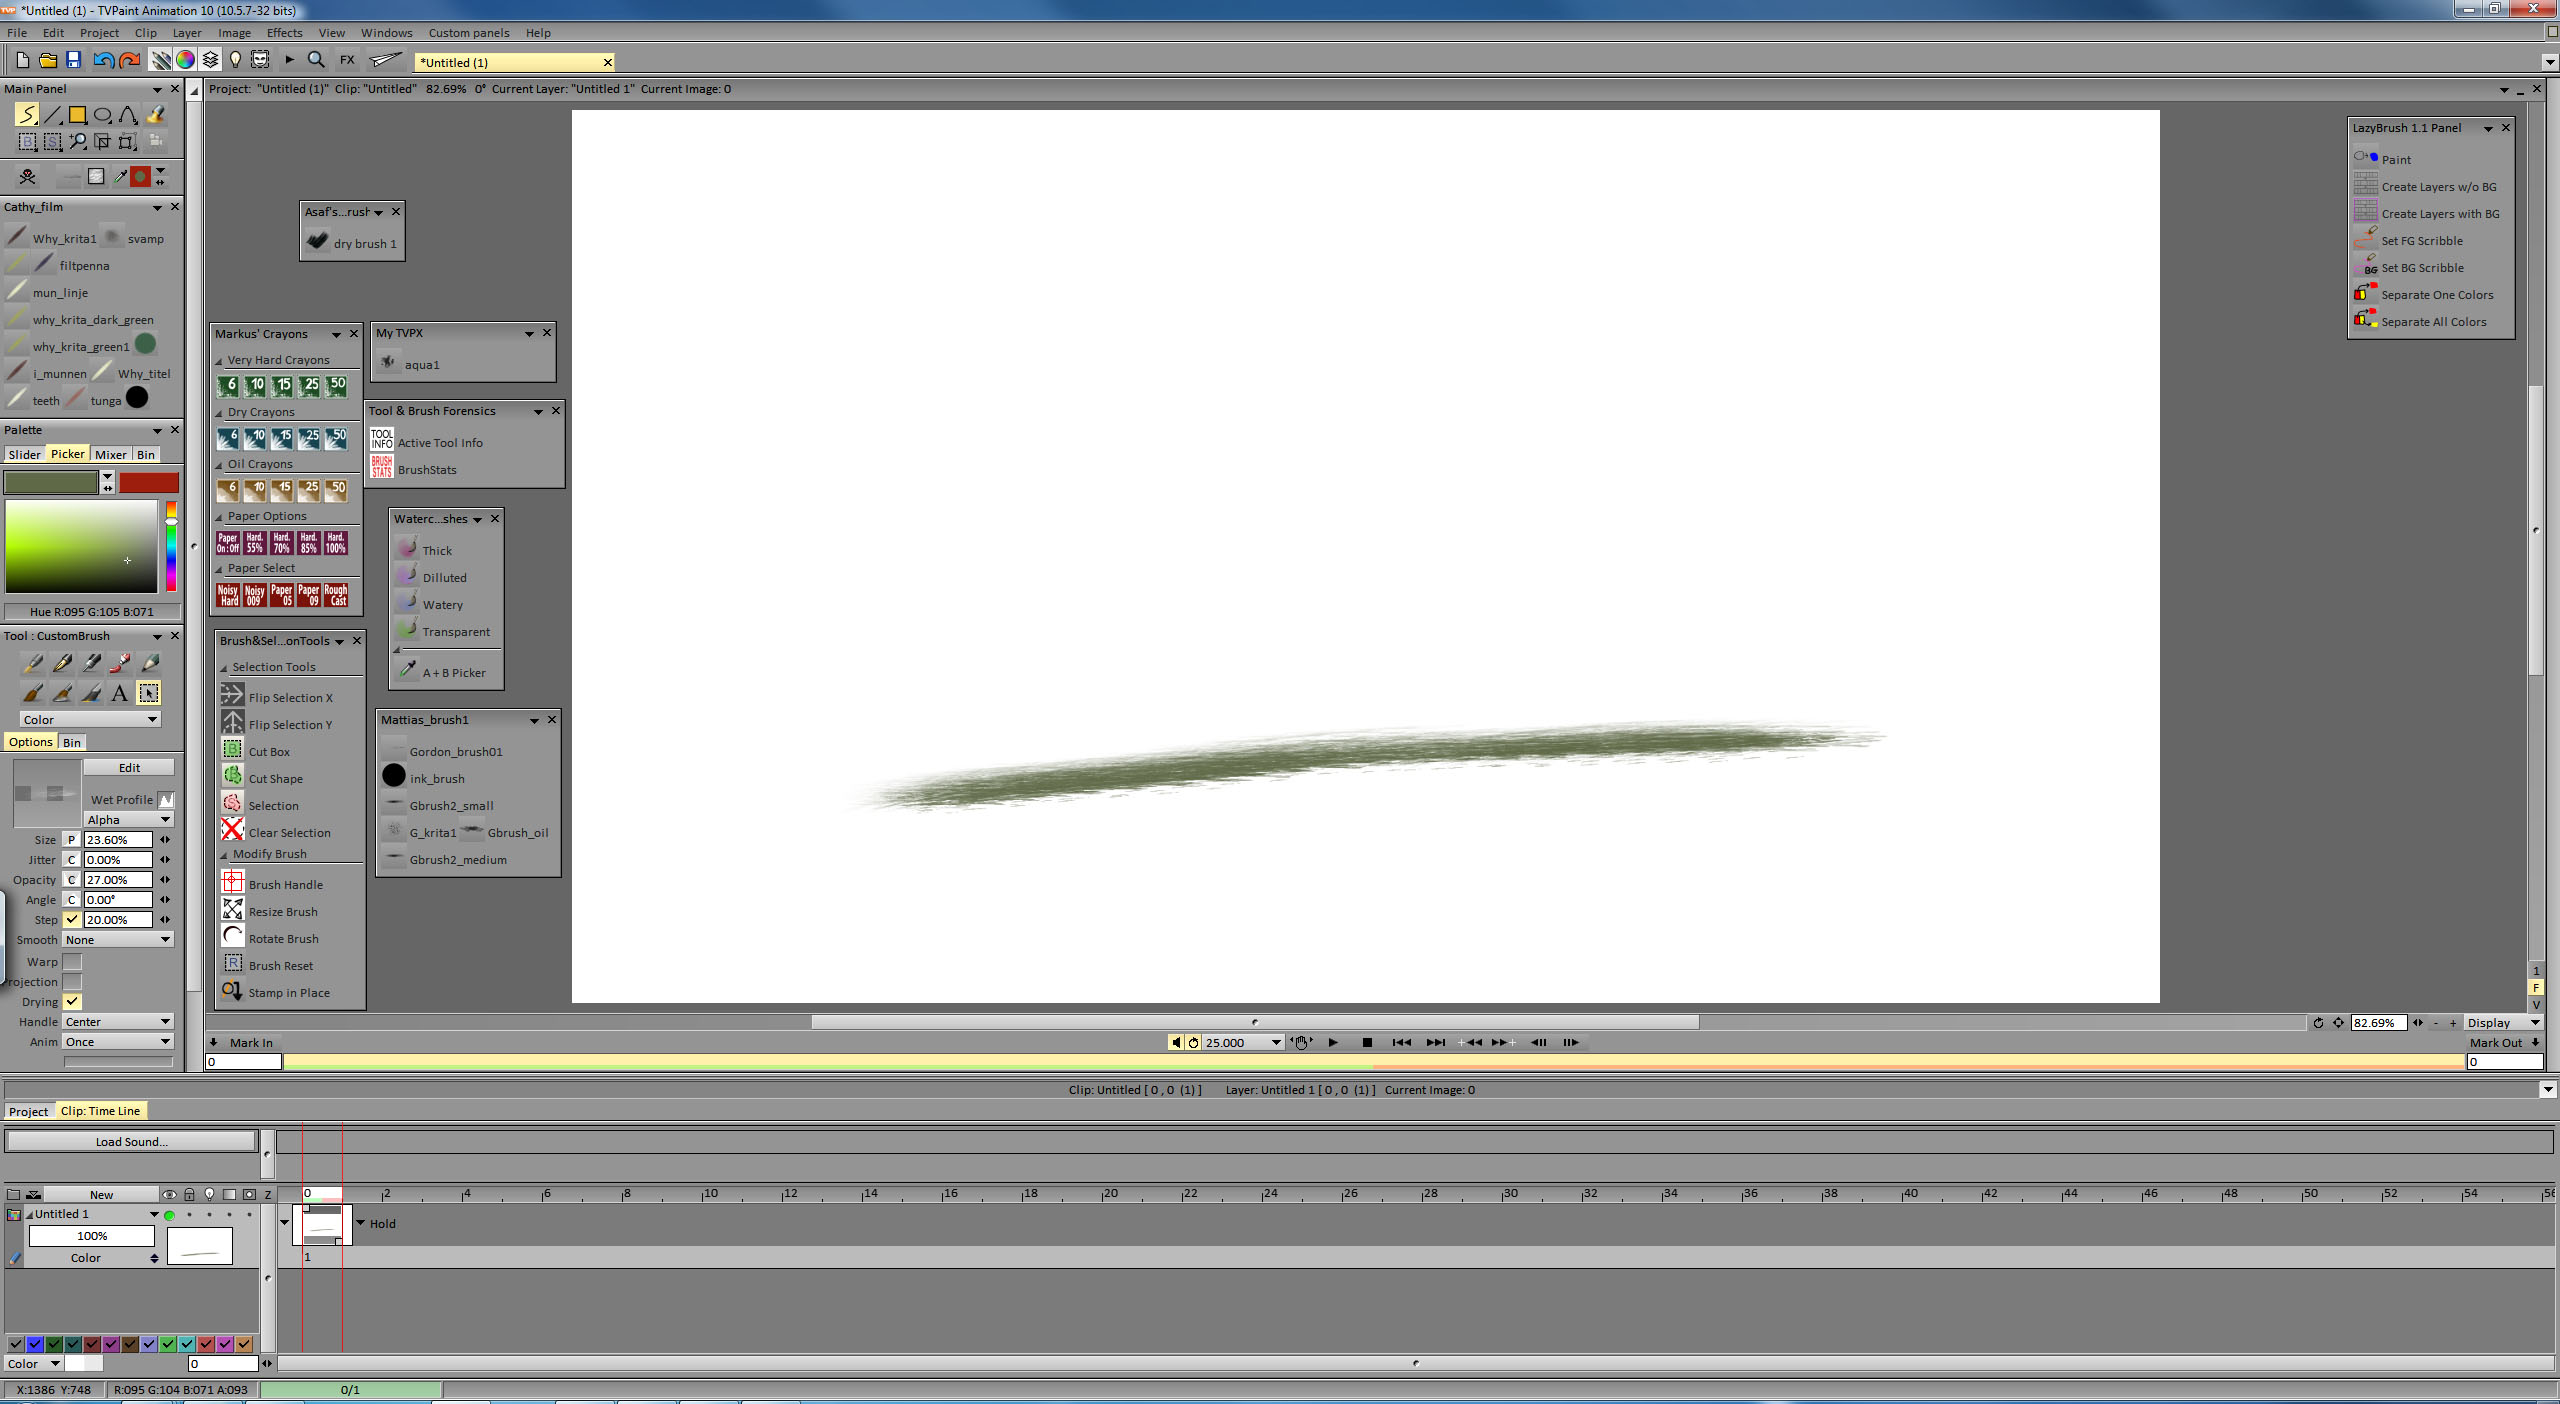Select the ink_brush preset

pos(424,778)
